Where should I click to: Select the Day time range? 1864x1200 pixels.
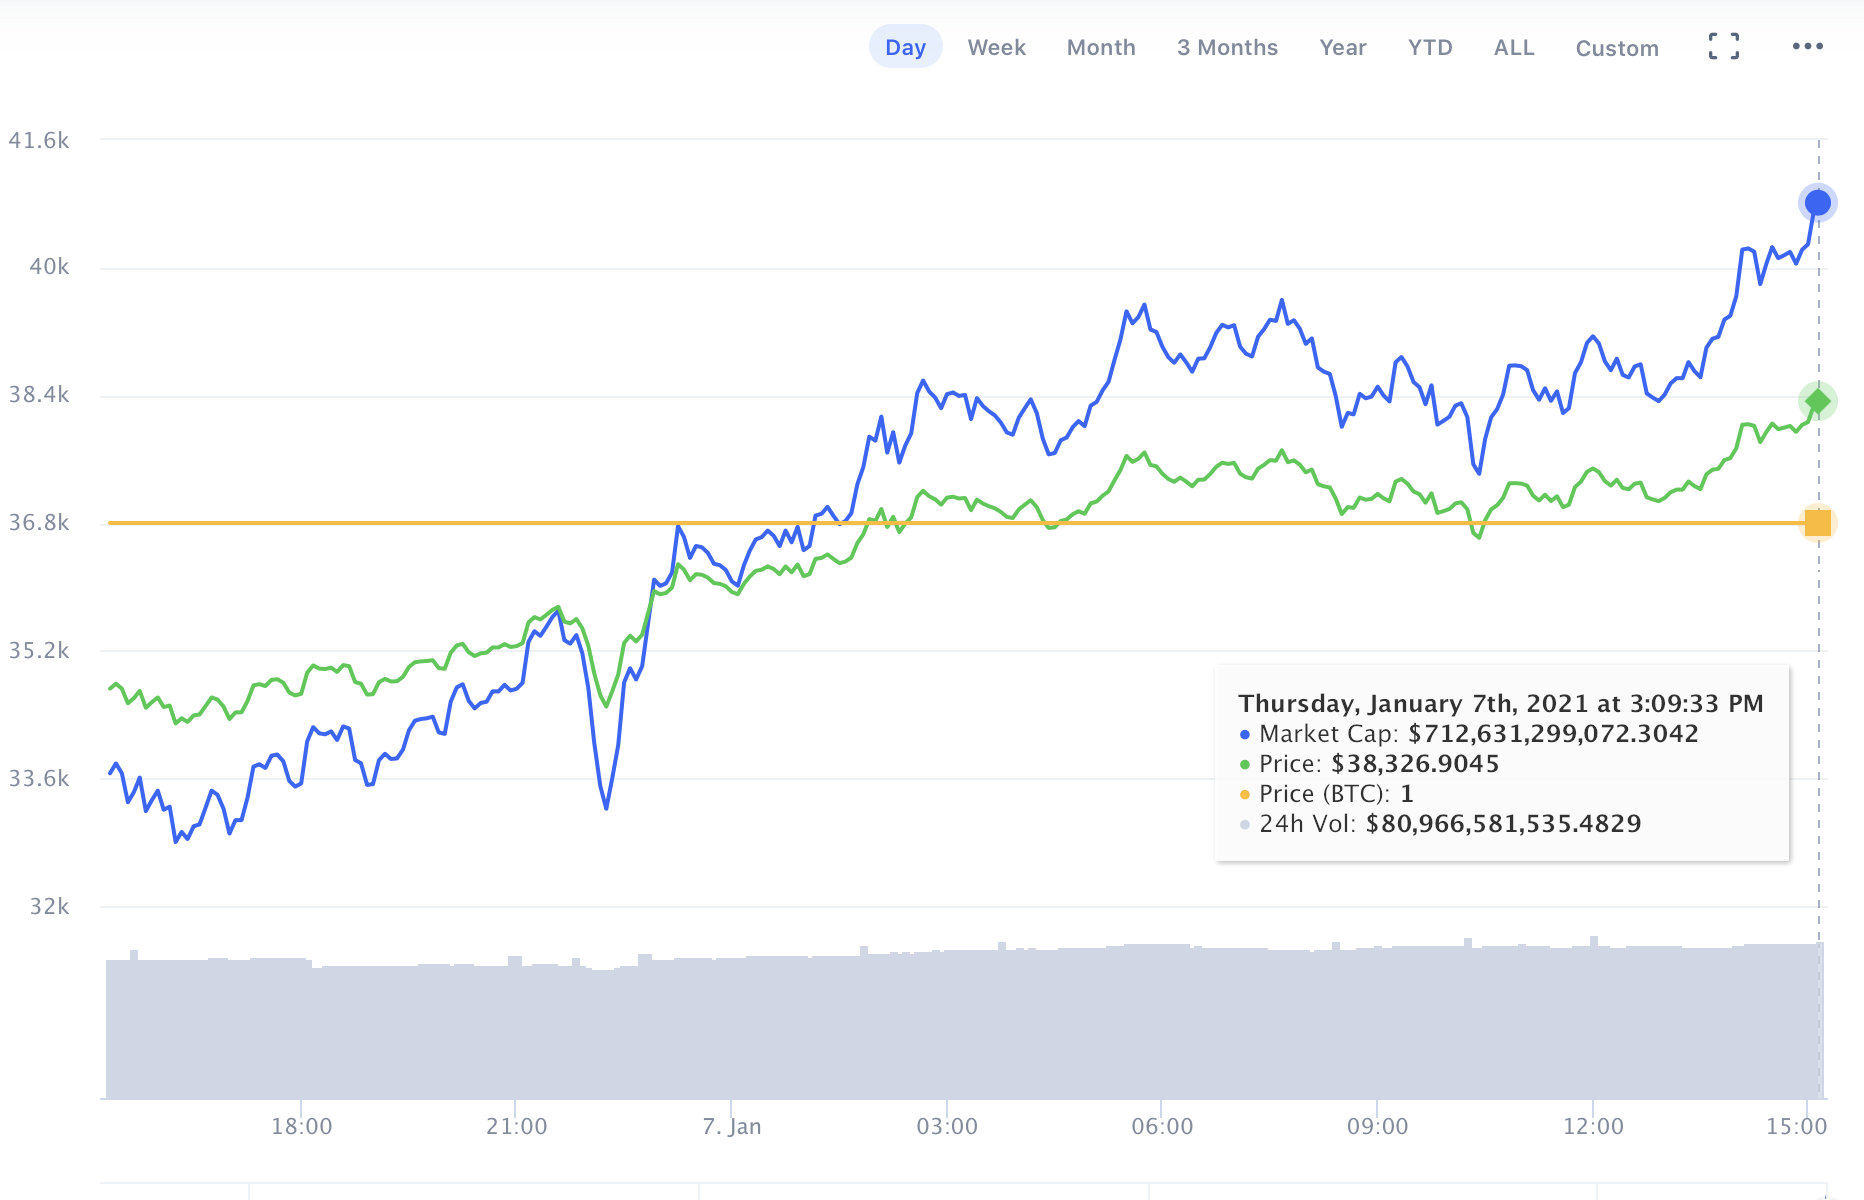coord(905,47)
